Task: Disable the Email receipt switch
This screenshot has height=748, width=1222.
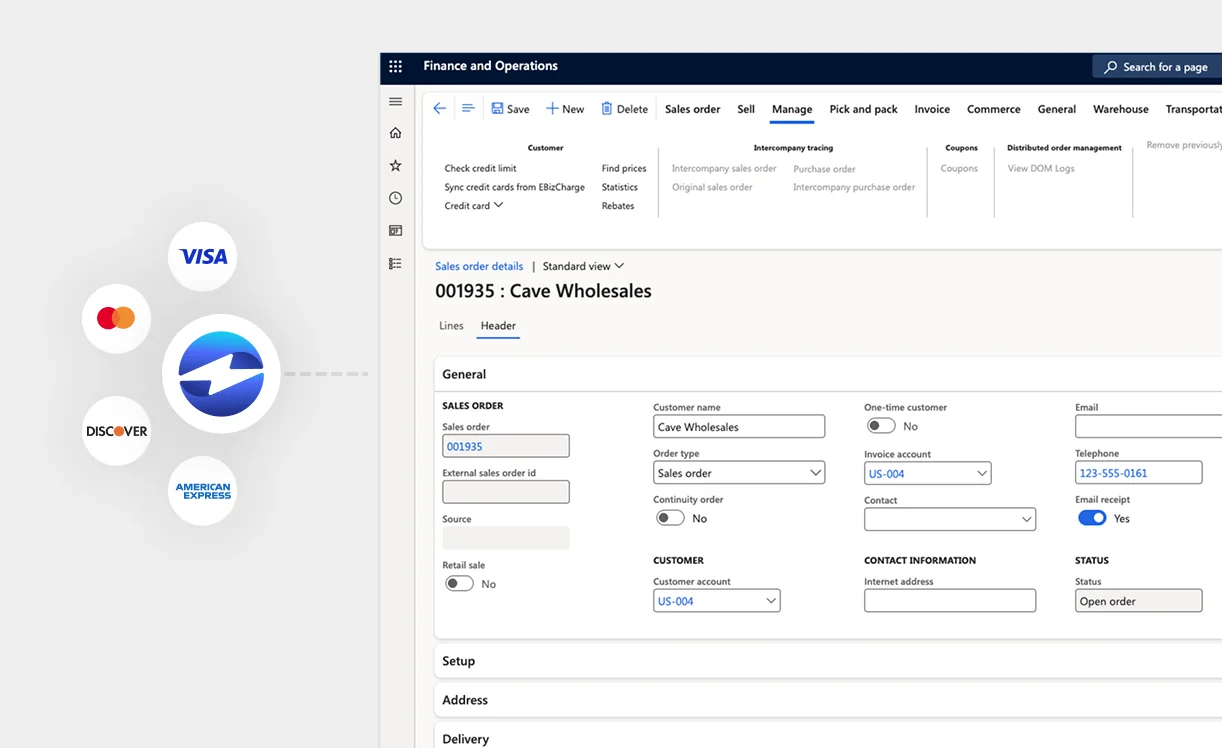Action: tap(1092, 518)
